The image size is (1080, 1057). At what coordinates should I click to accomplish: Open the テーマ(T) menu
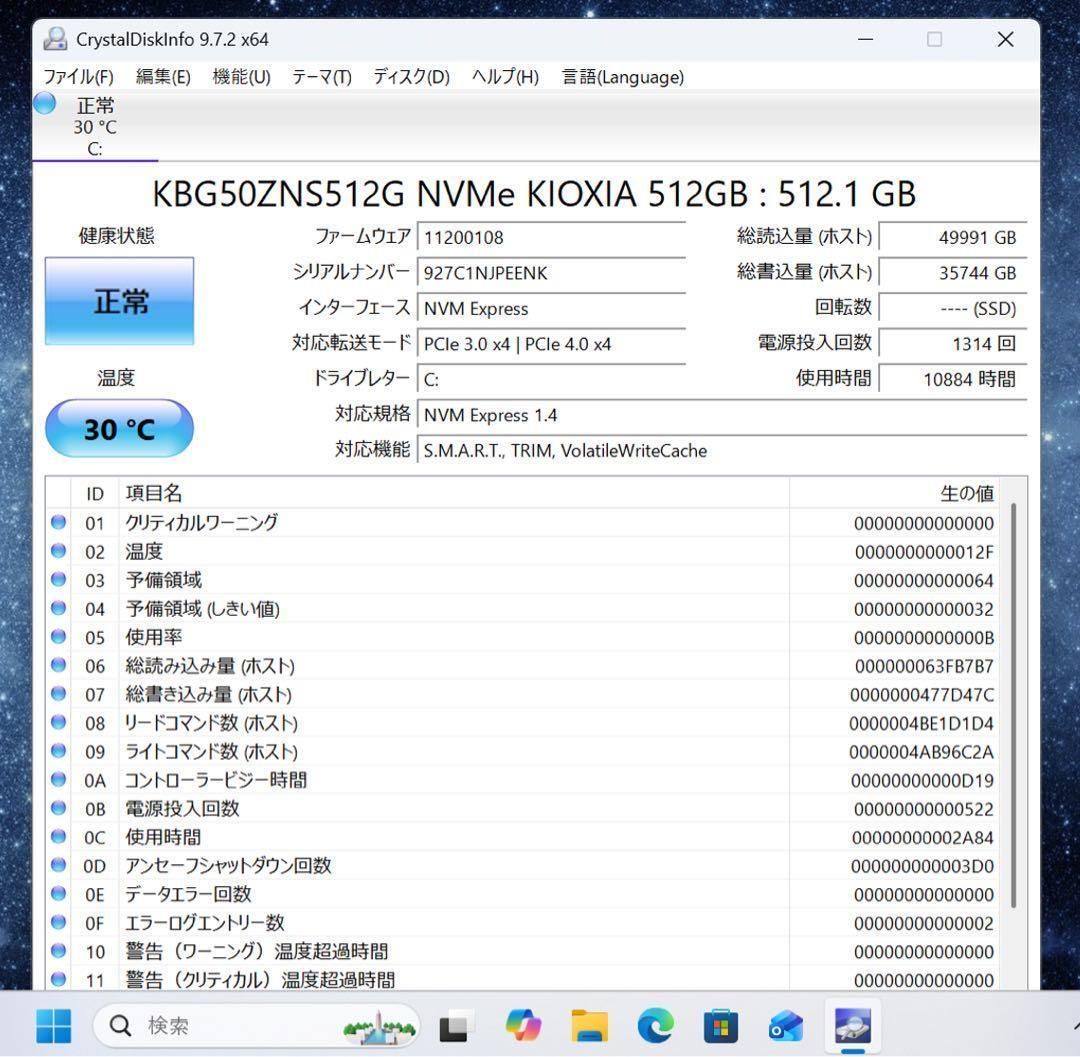tap(319, 77)
